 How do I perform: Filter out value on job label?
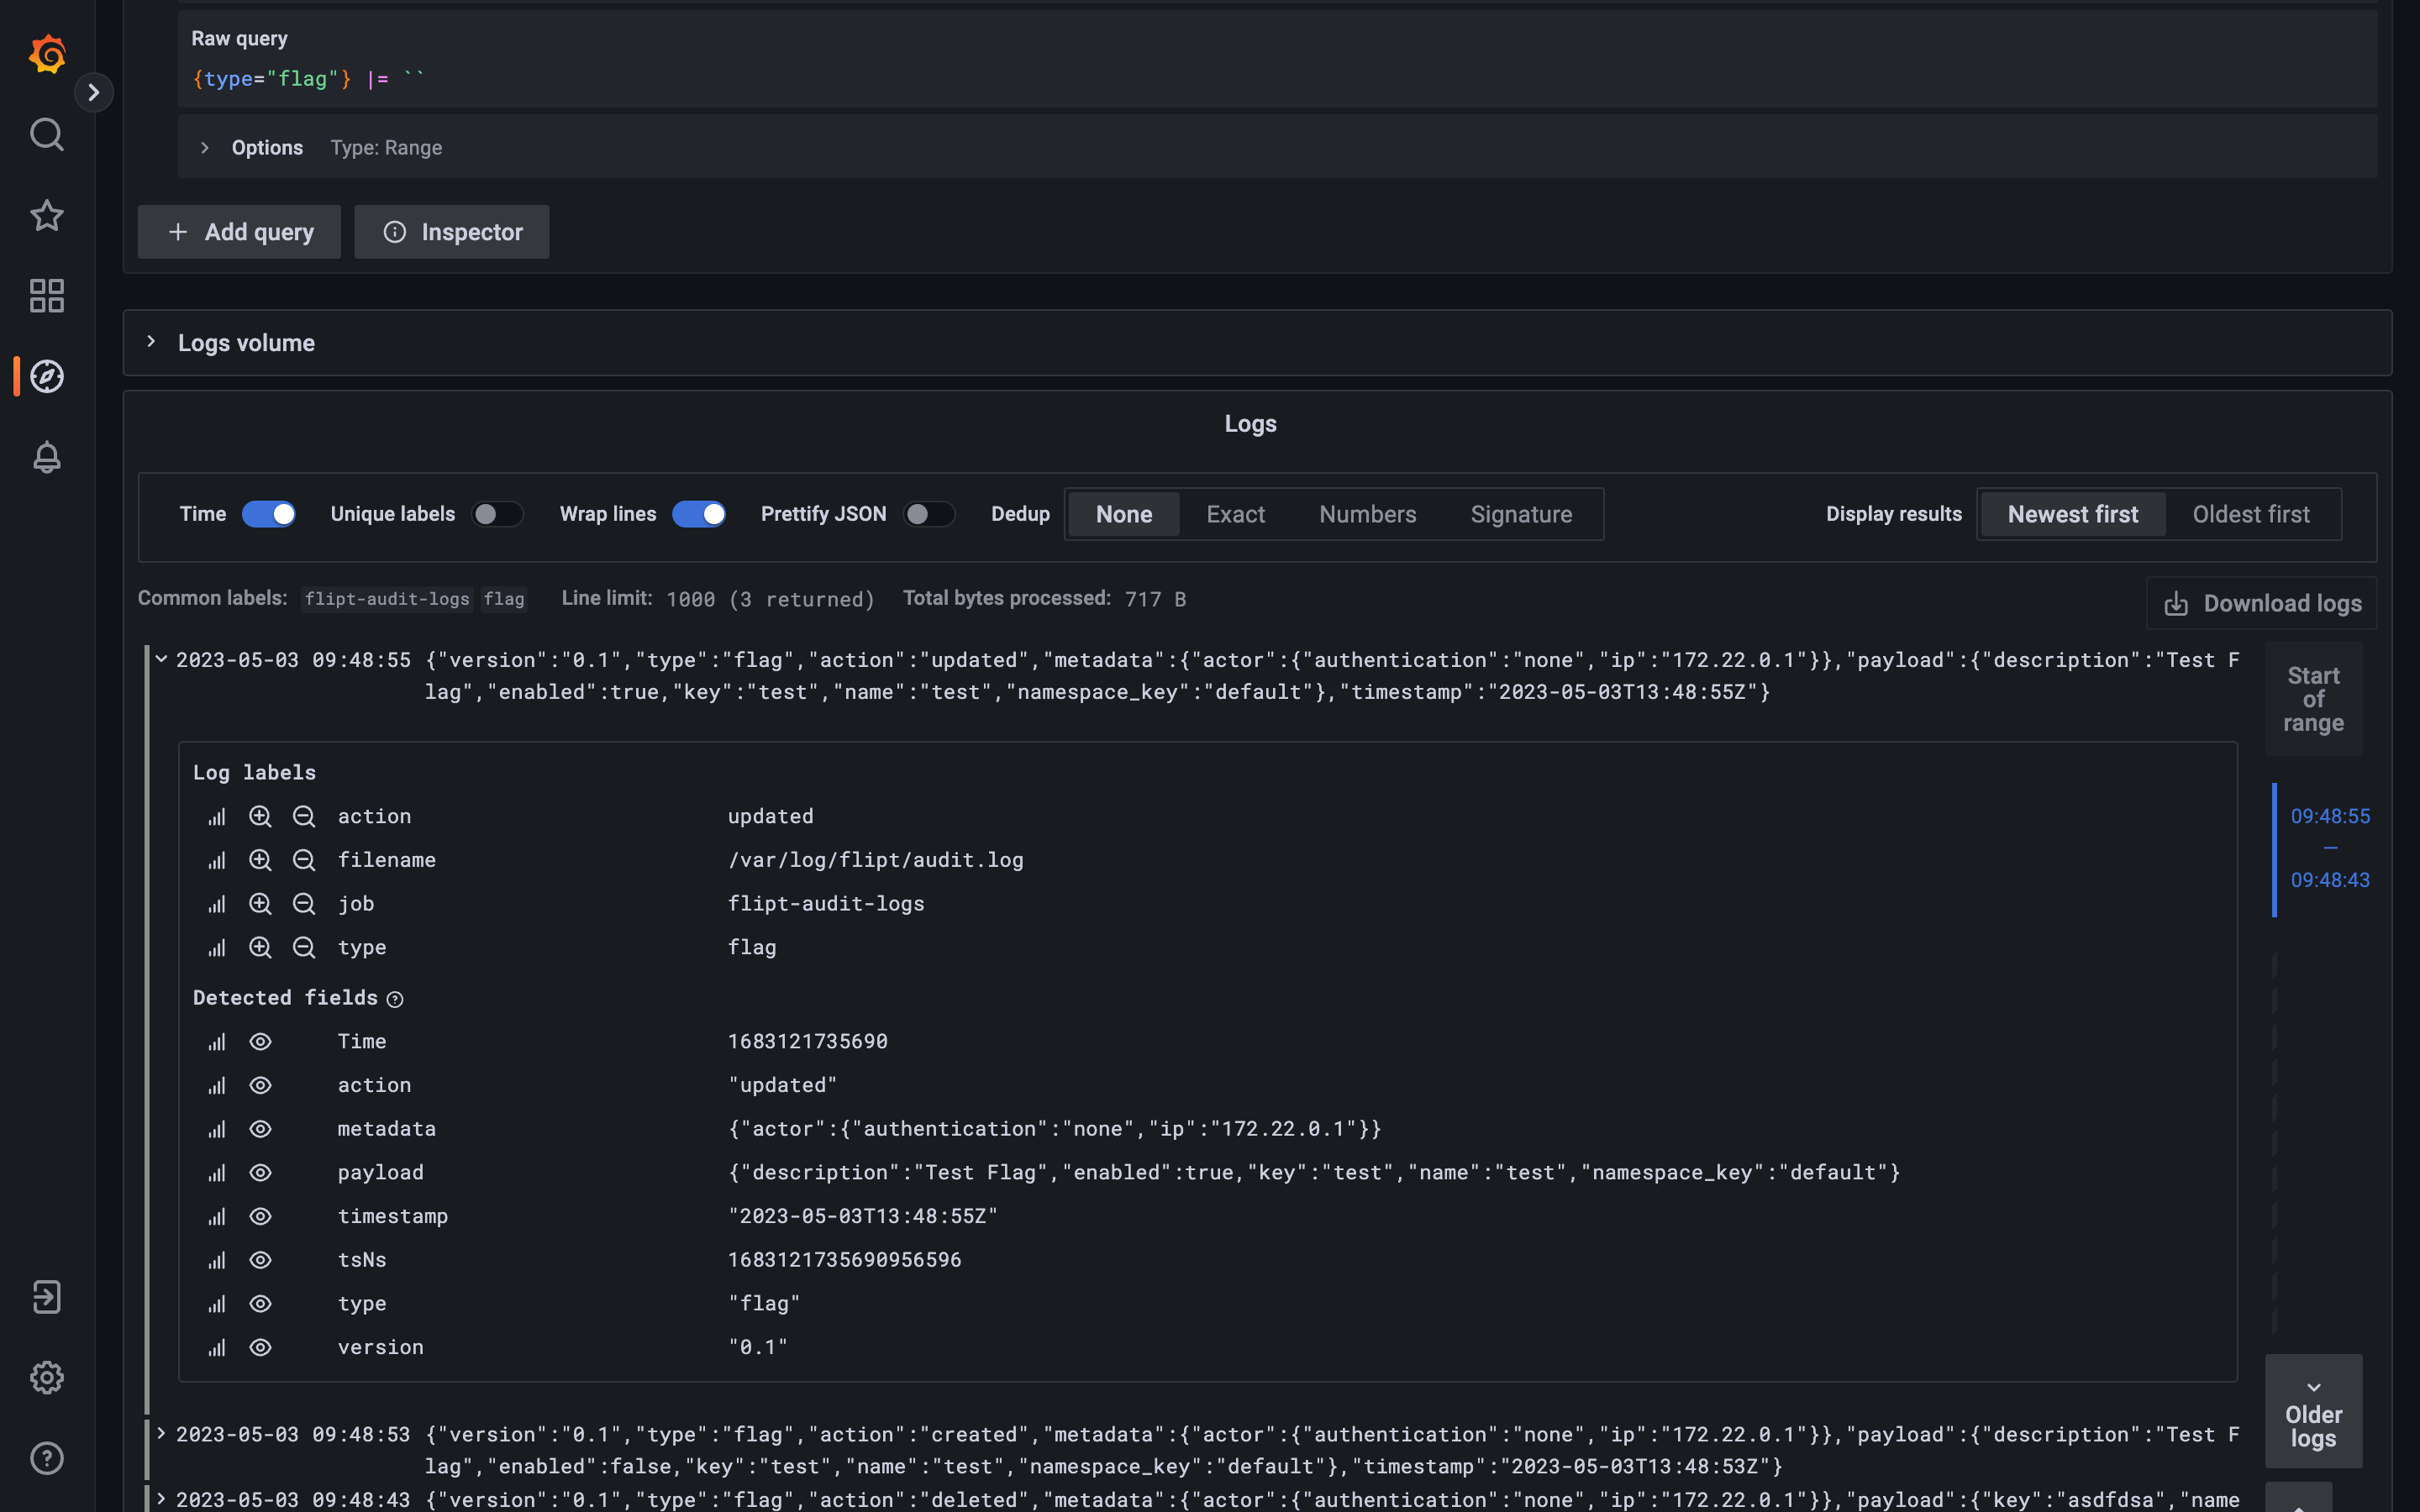(x=304, y=904)
